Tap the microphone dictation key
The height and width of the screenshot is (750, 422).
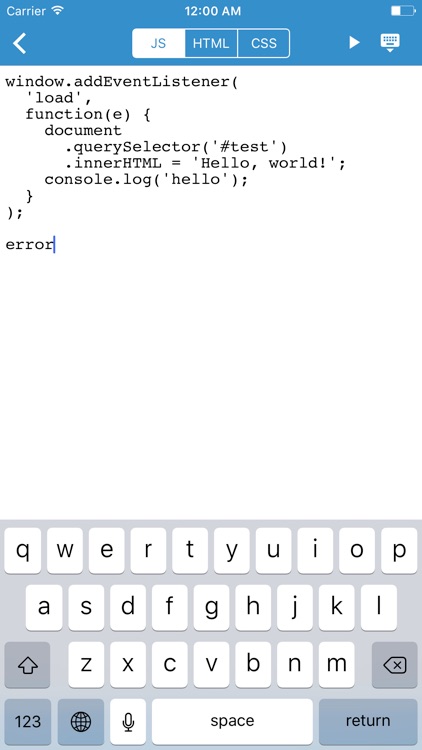(128, 721)
